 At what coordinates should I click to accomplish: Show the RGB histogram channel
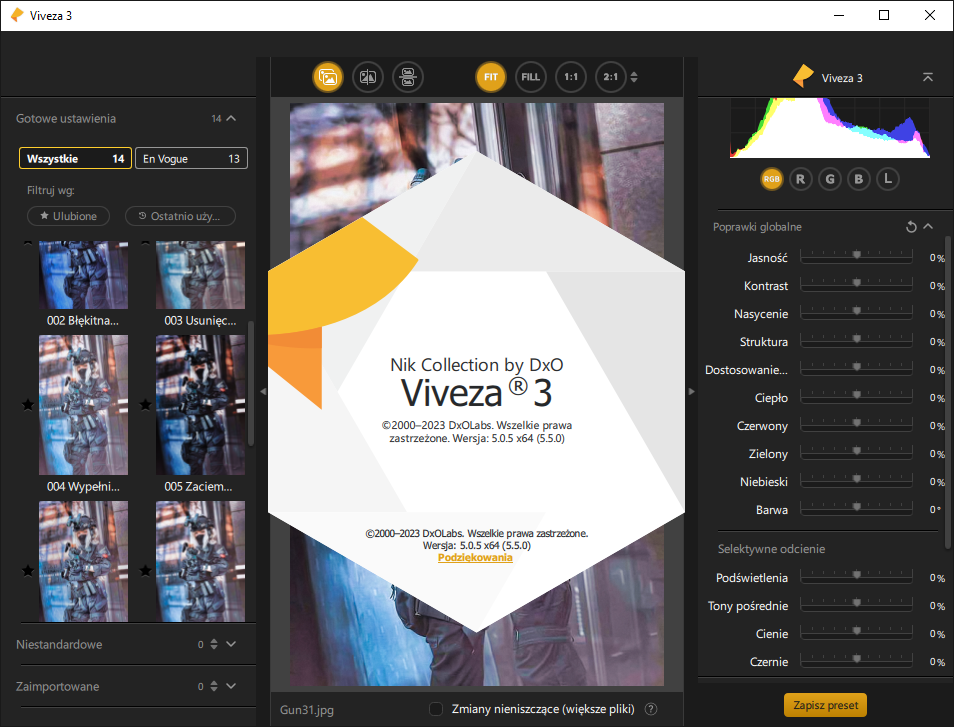tap(771, 179)
